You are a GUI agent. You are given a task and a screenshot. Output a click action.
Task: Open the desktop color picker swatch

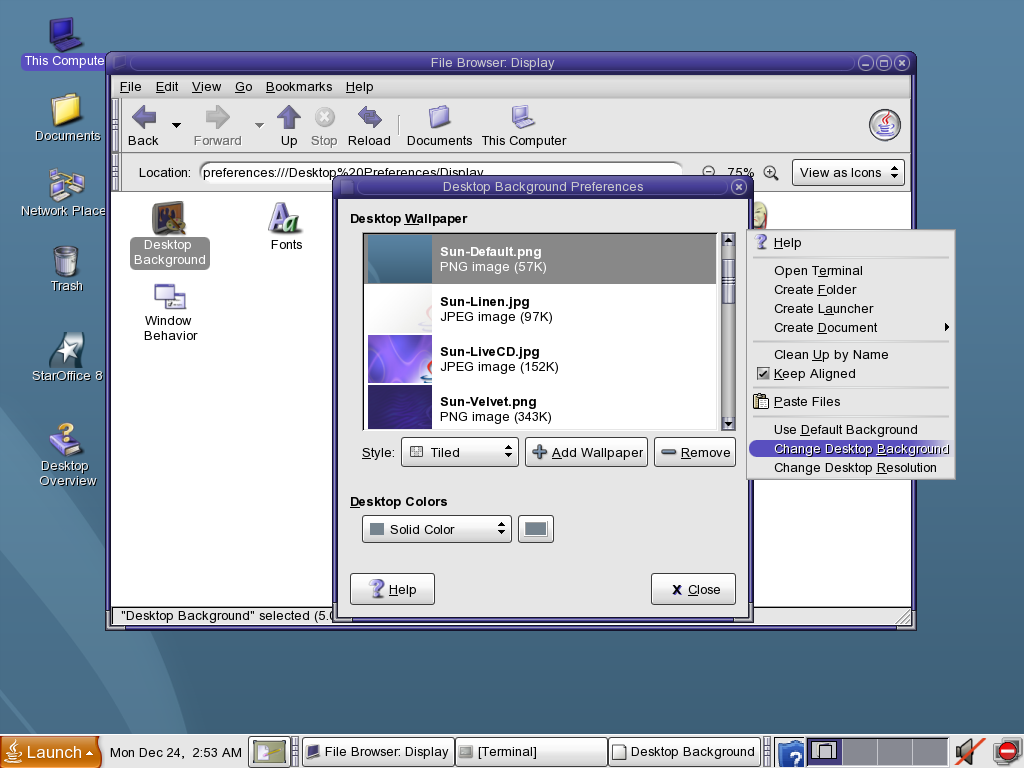tap(536, 529)
